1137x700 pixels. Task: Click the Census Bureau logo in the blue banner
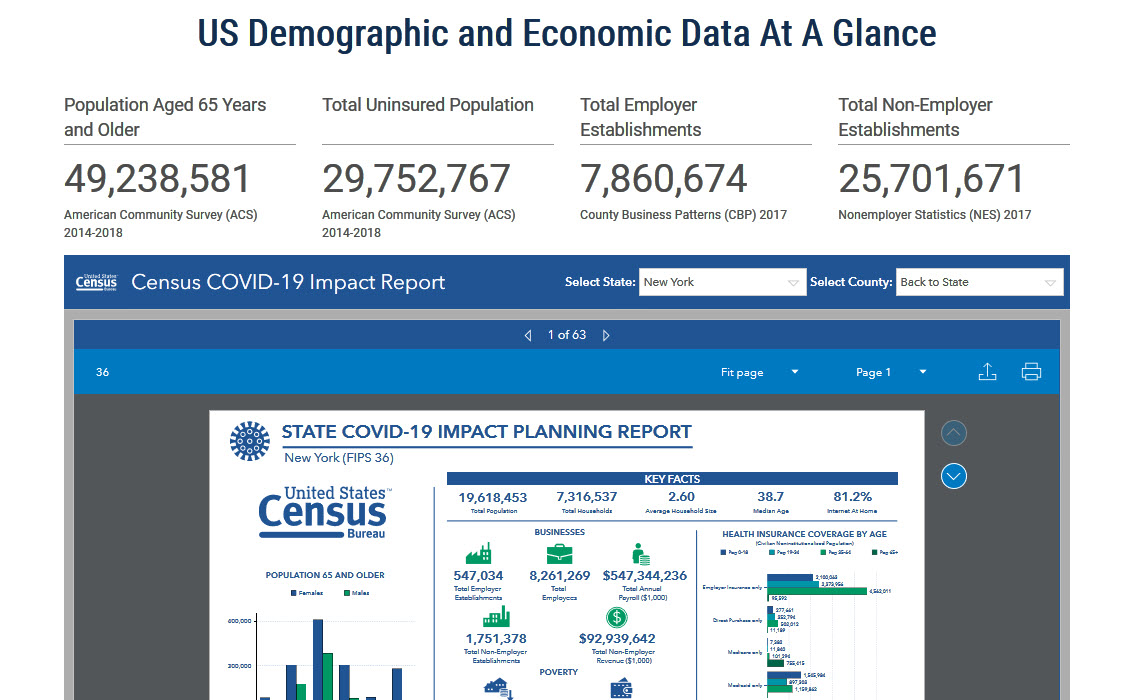click(96, 282)
